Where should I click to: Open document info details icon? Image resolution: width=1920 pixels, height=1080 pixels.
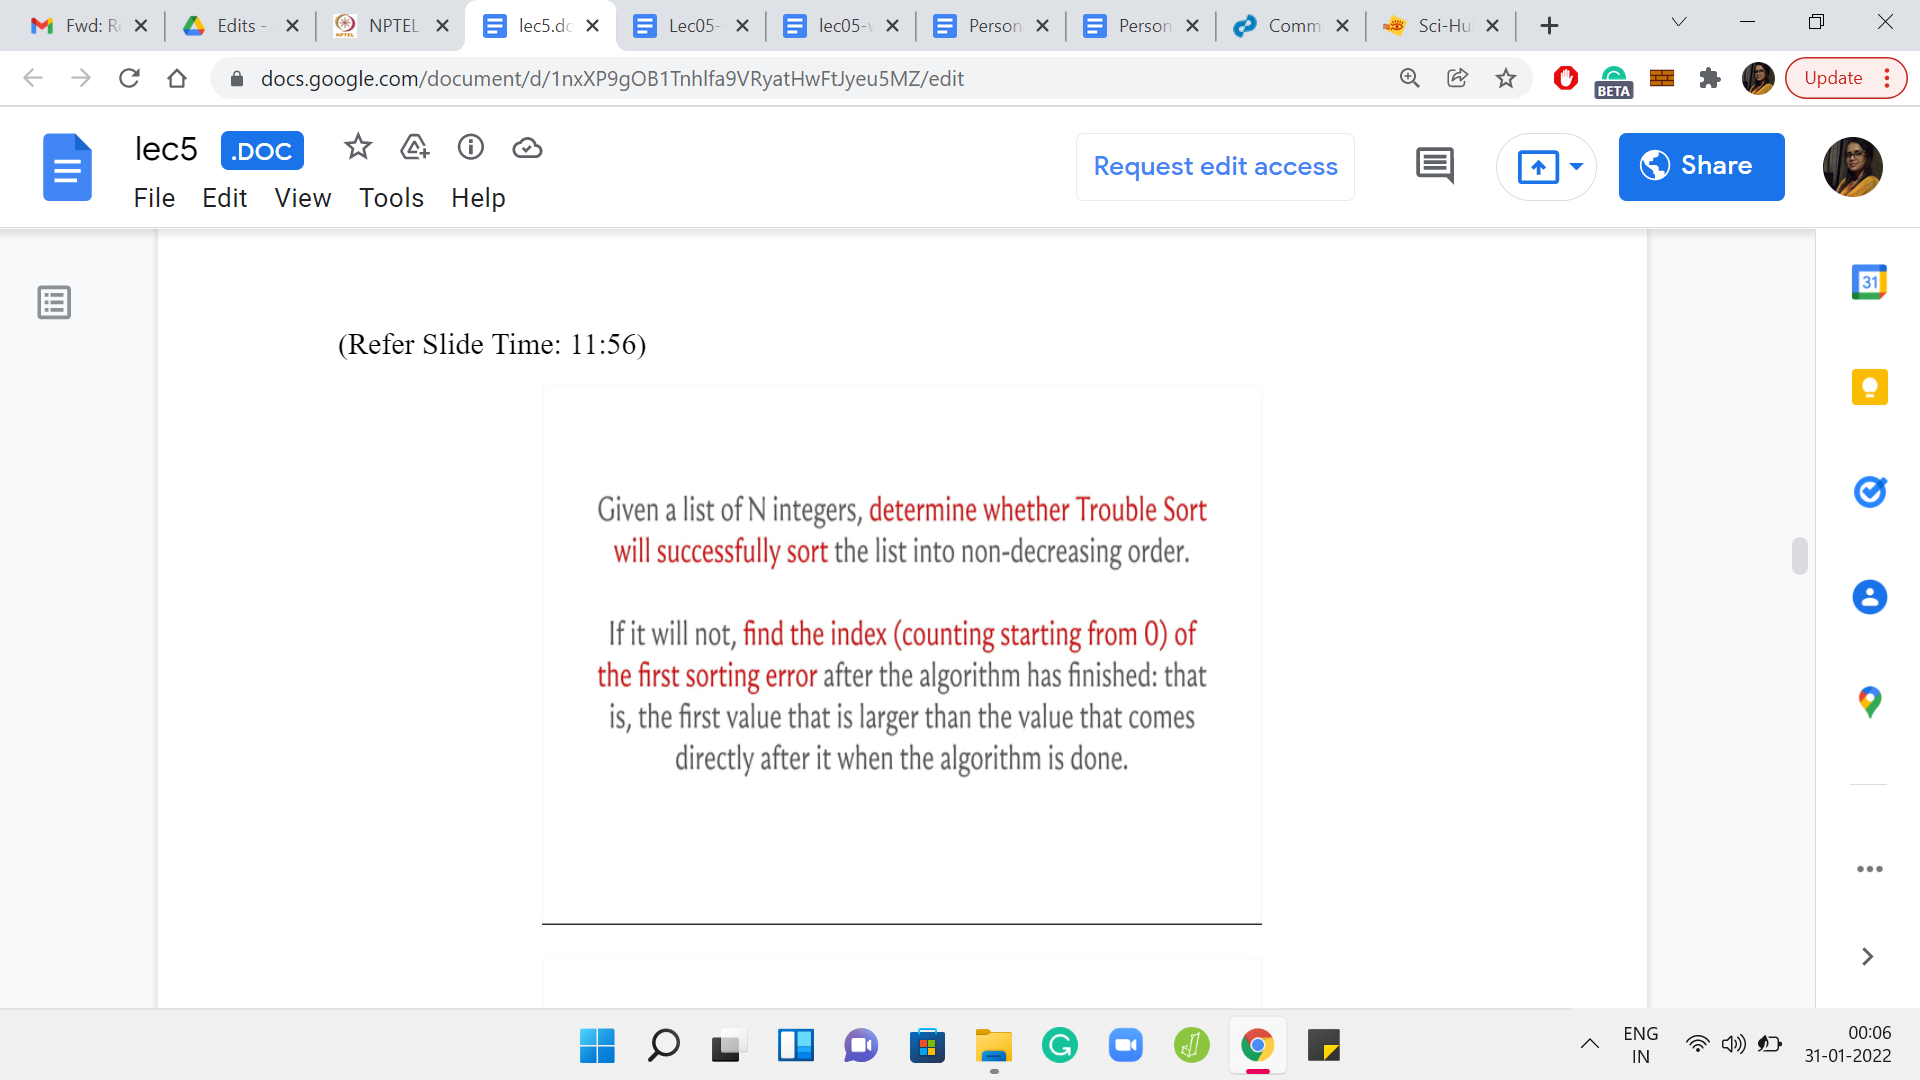pyautogui.click(x=470, y=148)
